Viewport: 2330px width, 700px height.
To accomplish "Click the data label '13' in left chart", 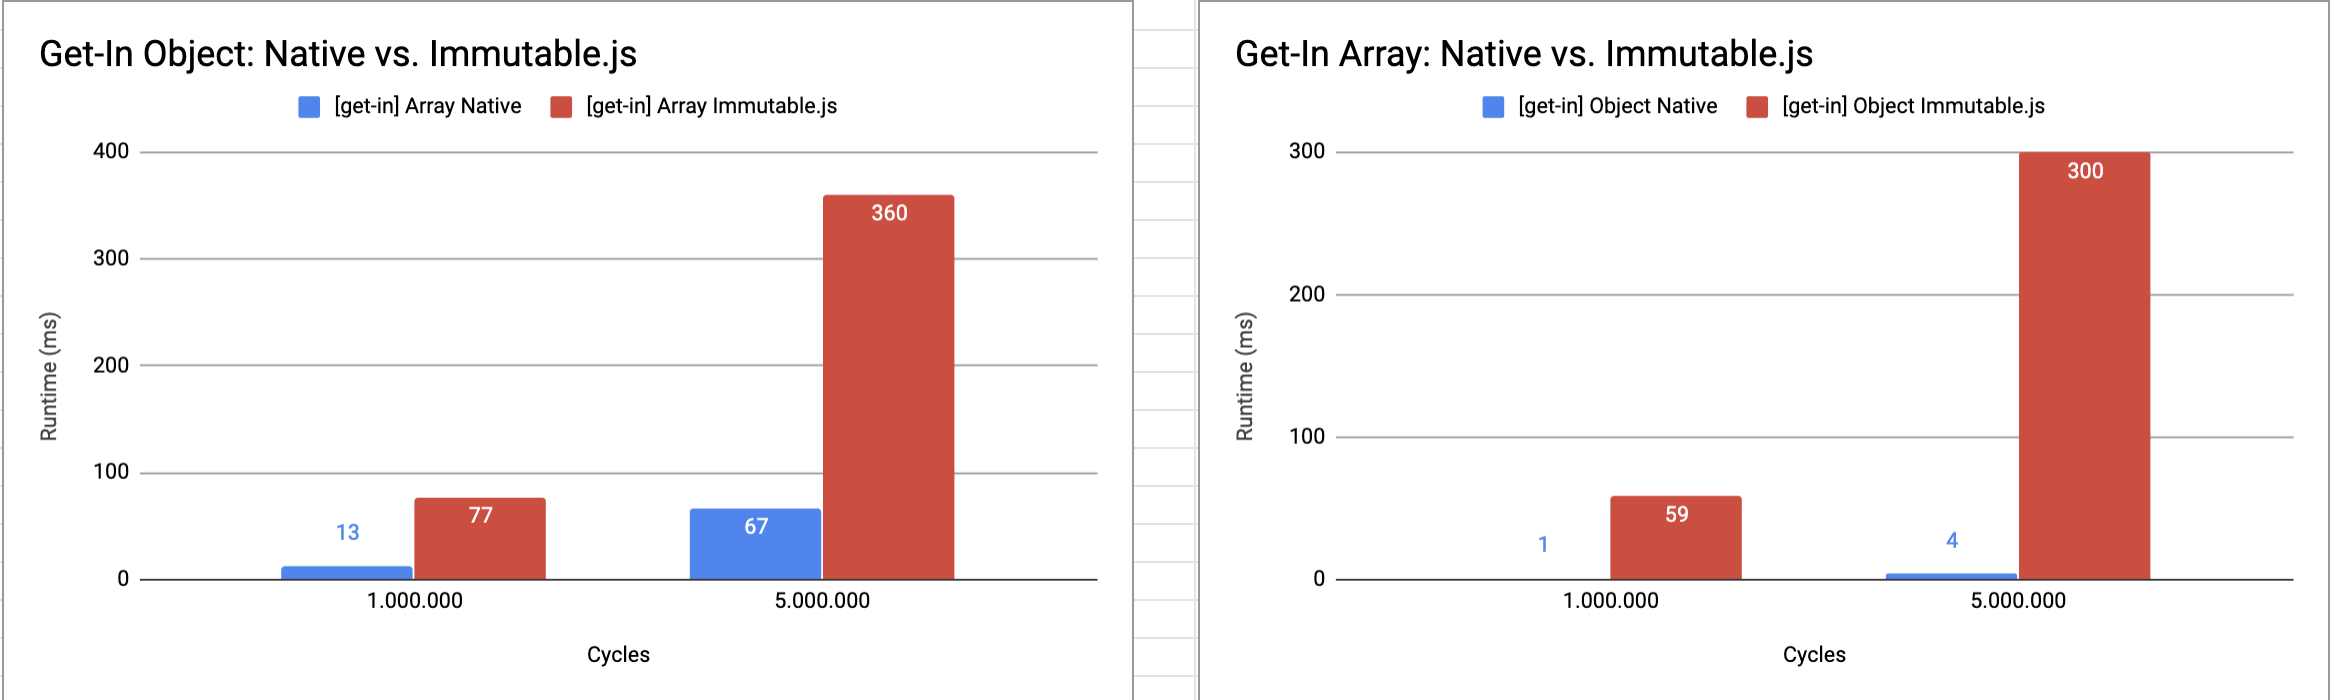I will [347, 532].
